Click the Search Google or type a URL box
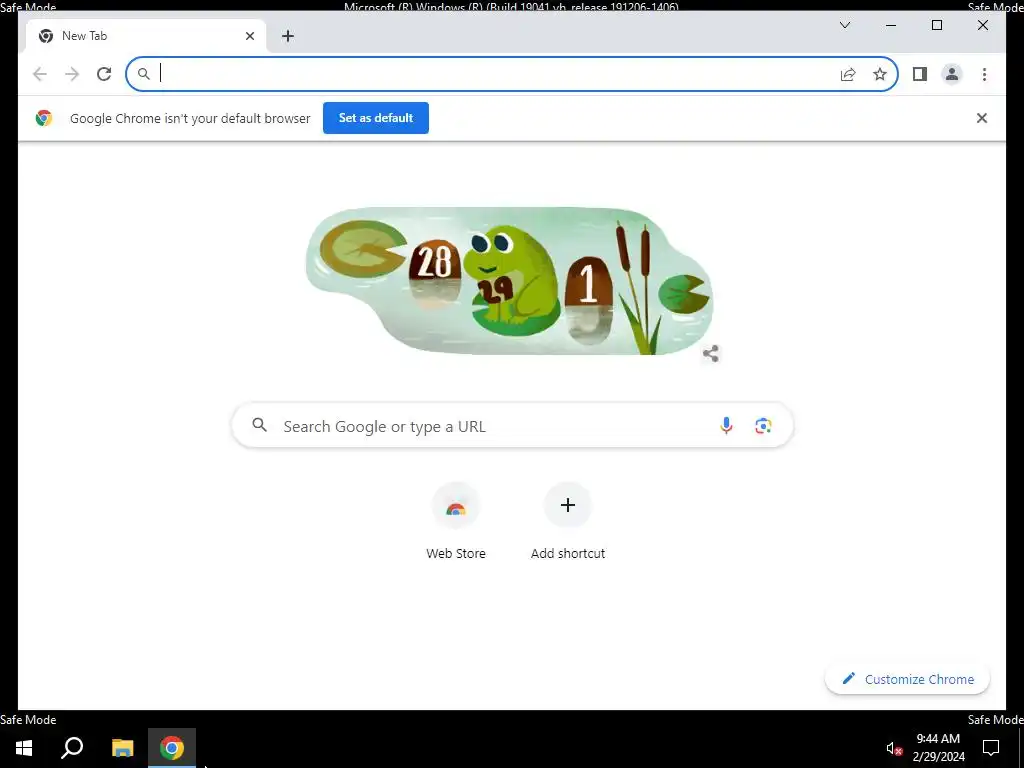The image size is (1024, 768). click(512, 426)
